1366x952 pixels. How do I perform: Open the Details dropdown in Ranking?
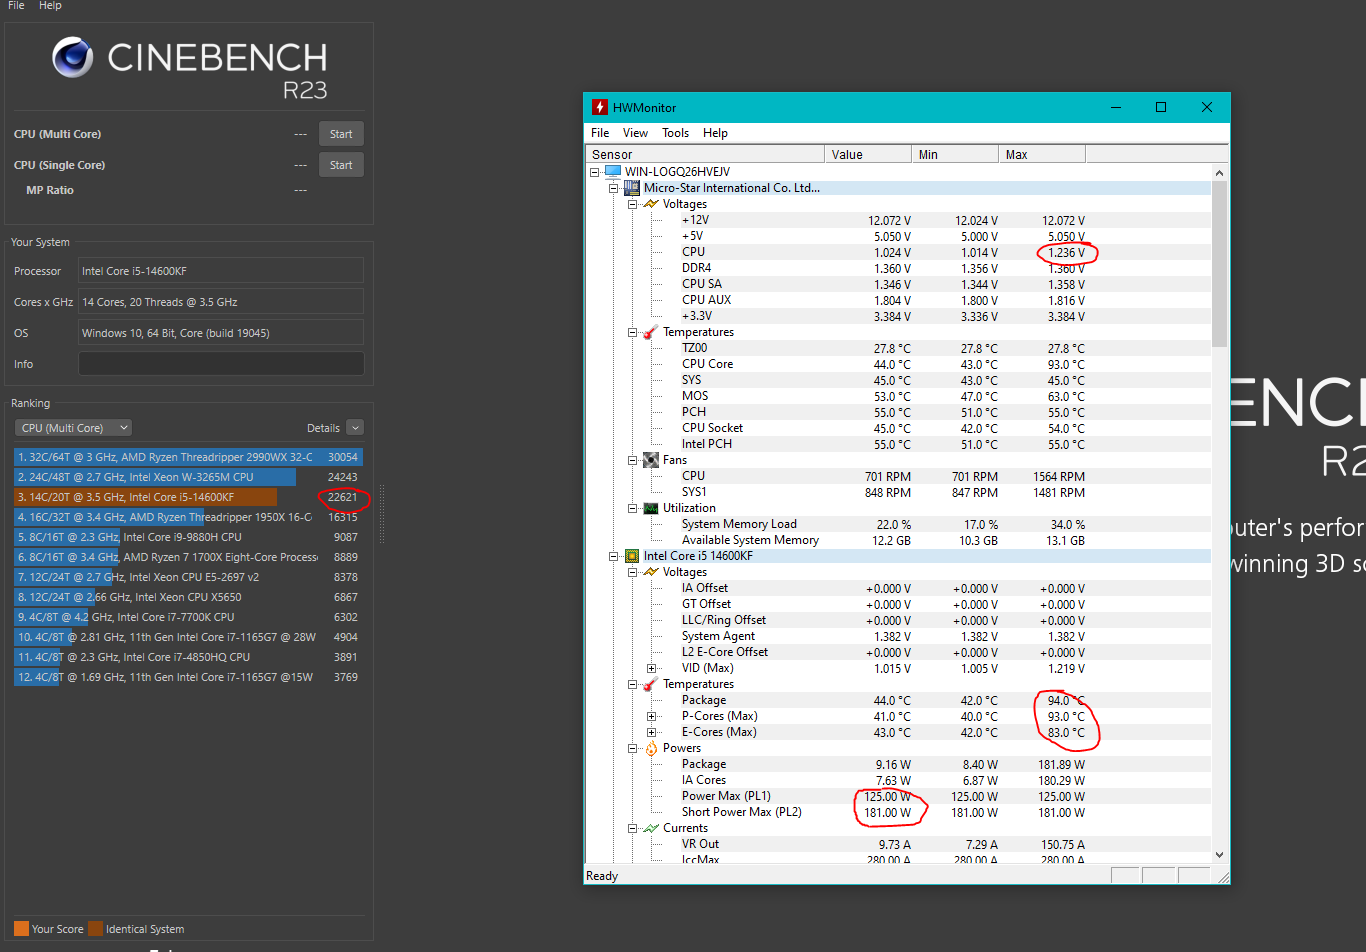coord(355,428)
